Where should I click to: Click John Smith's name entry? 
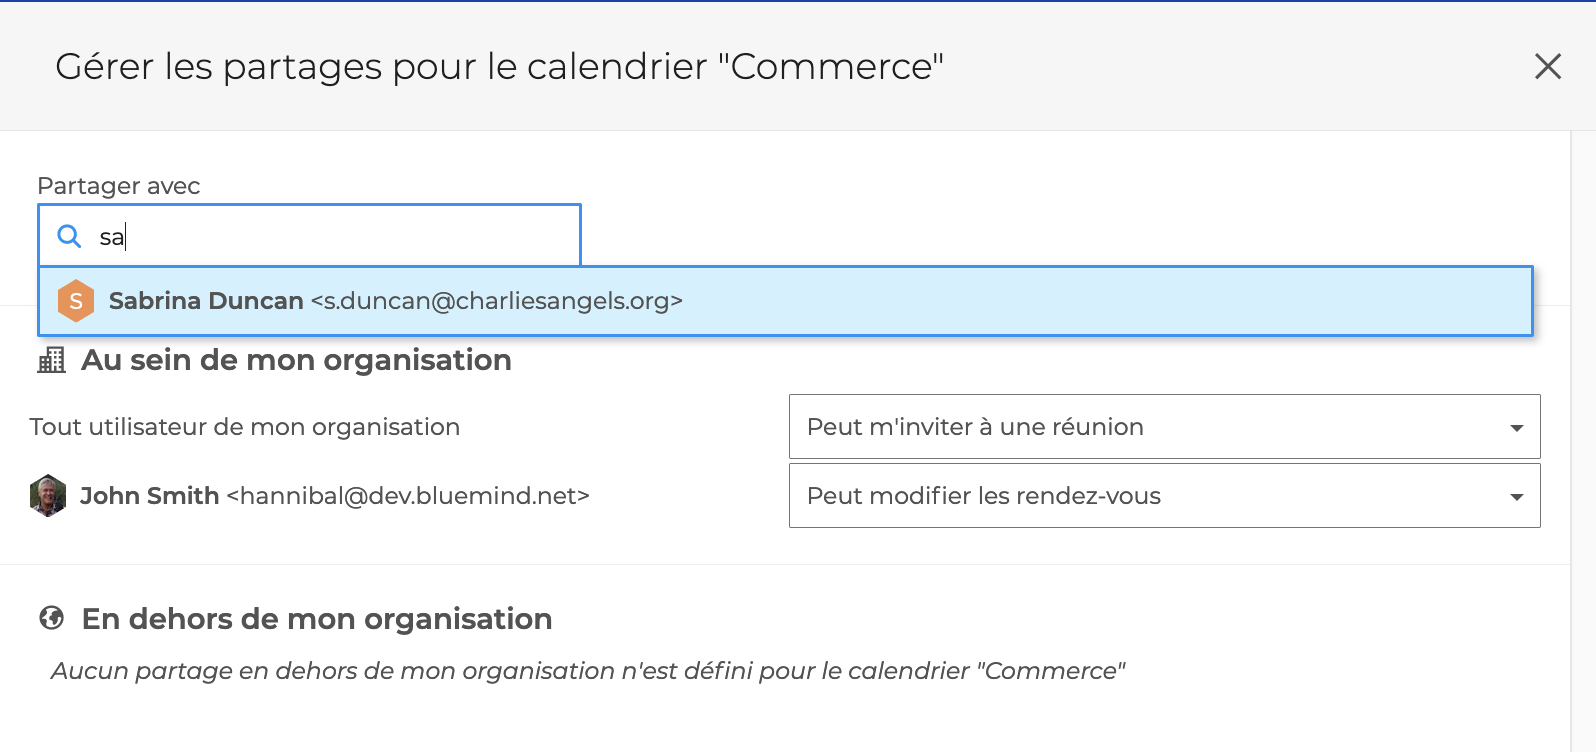tap(334, 496)
